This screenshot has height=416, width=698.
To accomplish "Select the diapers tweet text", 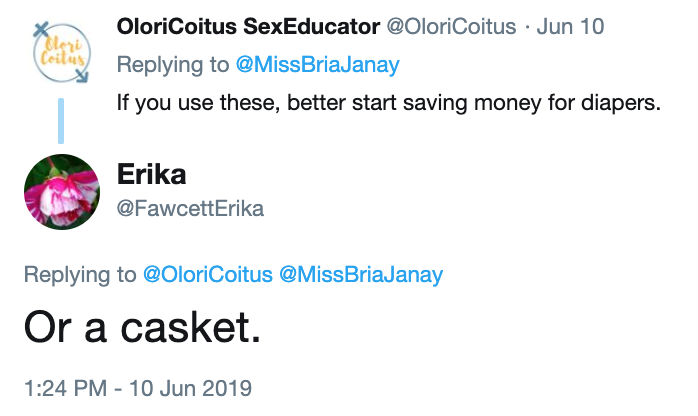I will point(389,103).
